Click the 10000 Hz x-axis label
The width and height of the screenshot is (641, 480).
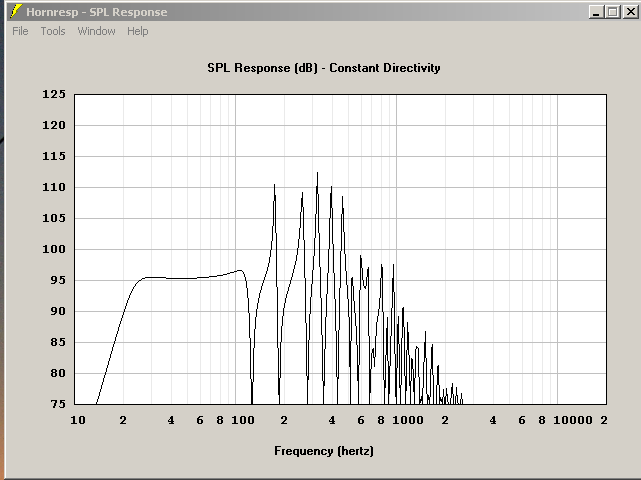[x=573, y=420]
